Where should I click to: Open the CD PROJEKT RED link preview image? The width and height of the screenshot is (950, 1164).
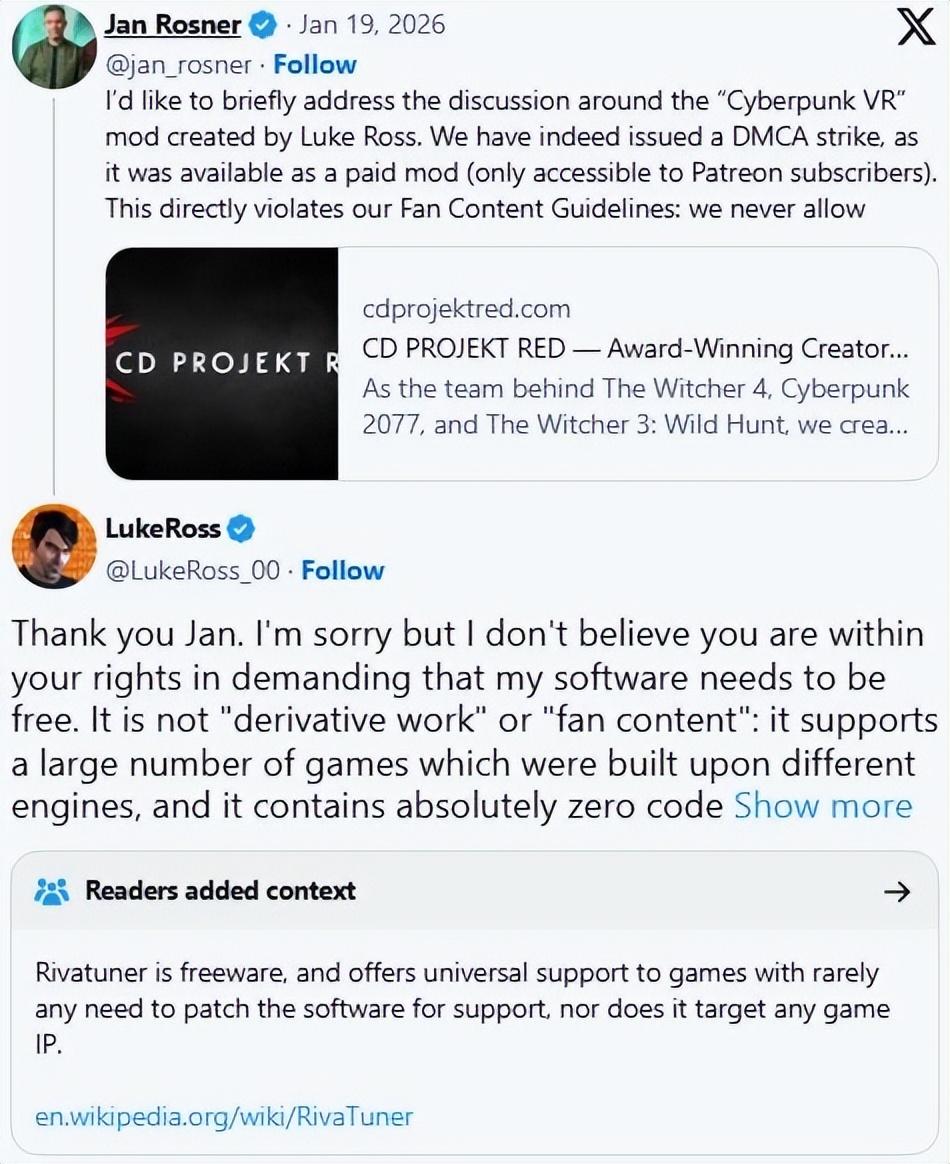pyautogui.click(x=222, y=364)
